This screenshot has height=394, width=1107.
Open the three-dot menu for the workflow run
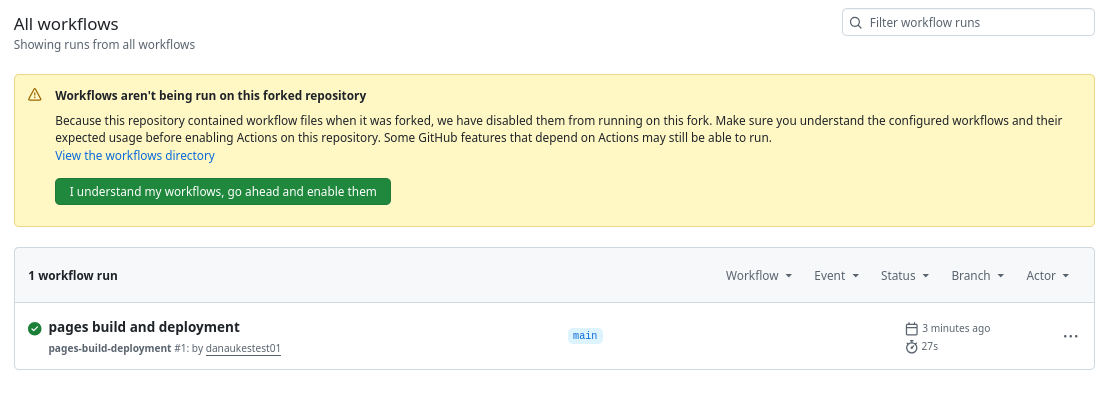[1070, 337]
